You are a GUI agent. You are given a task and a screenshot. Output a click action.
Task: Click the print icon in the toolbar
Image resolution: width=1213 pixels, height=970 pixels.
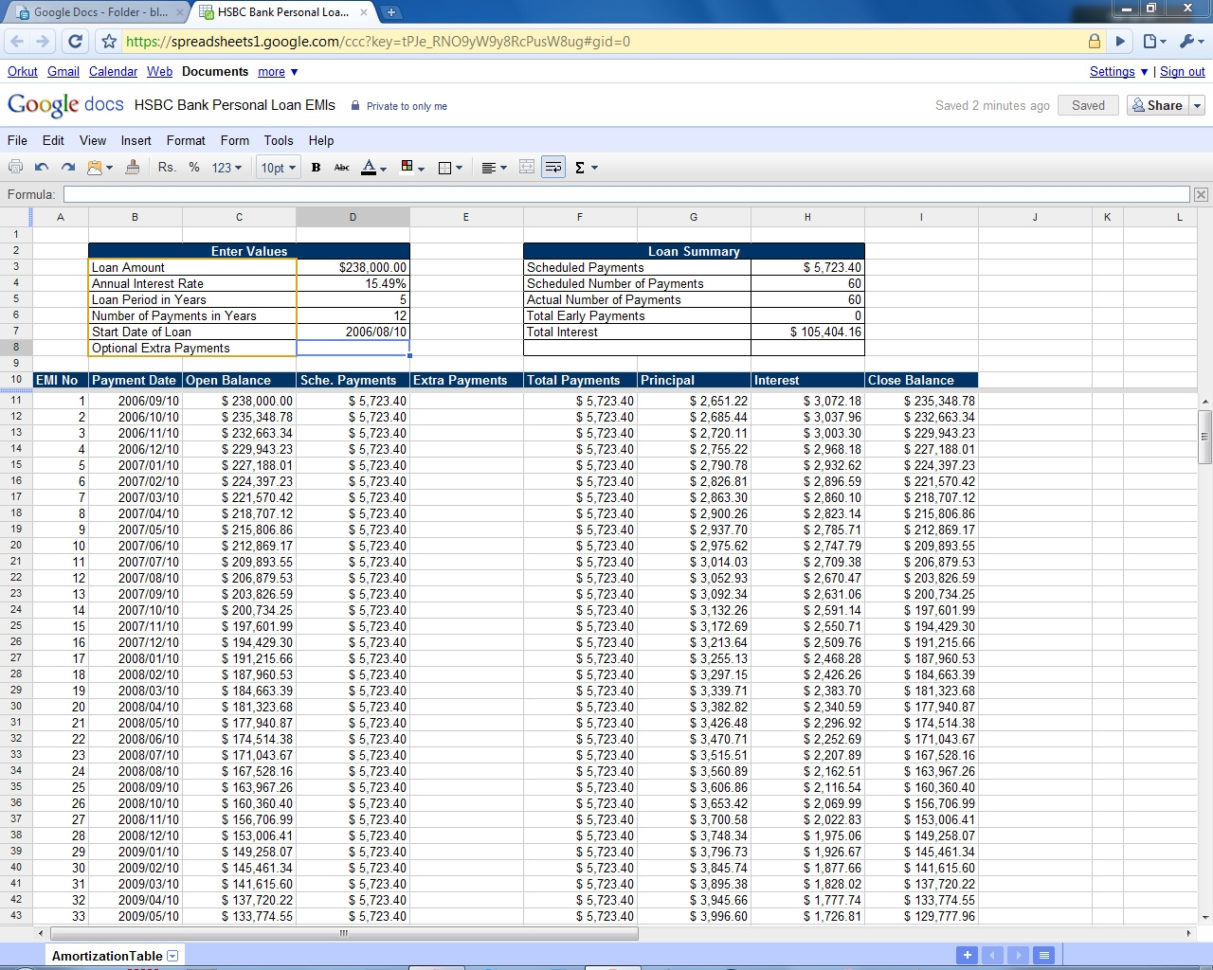16,167
